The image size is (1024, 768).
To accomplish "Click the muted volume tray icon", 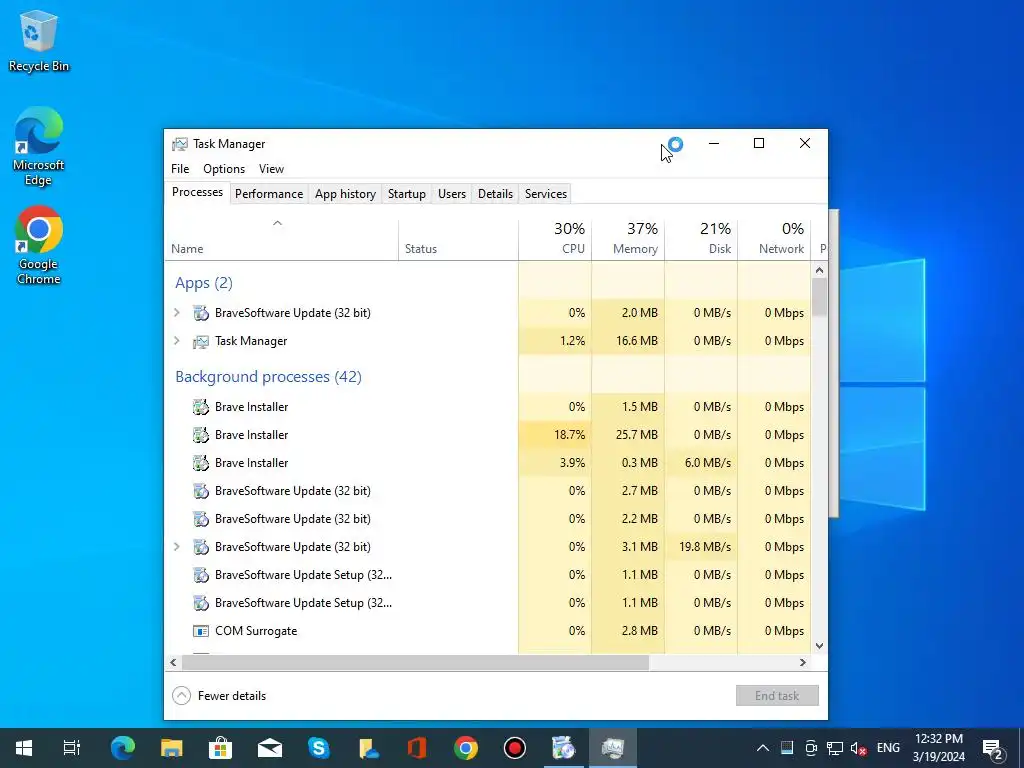I will [x=859, y=748].
